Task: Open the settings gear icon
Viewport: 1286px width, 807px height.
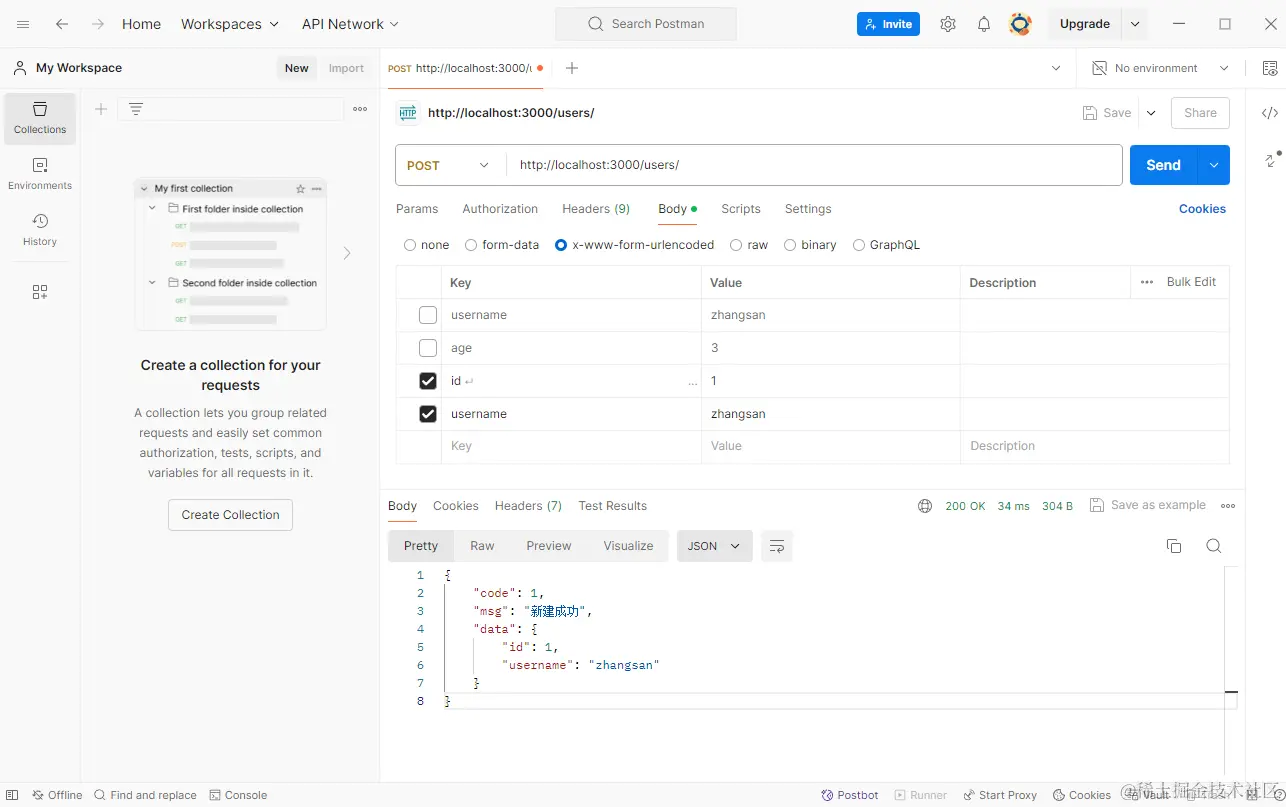Action: 948,24
